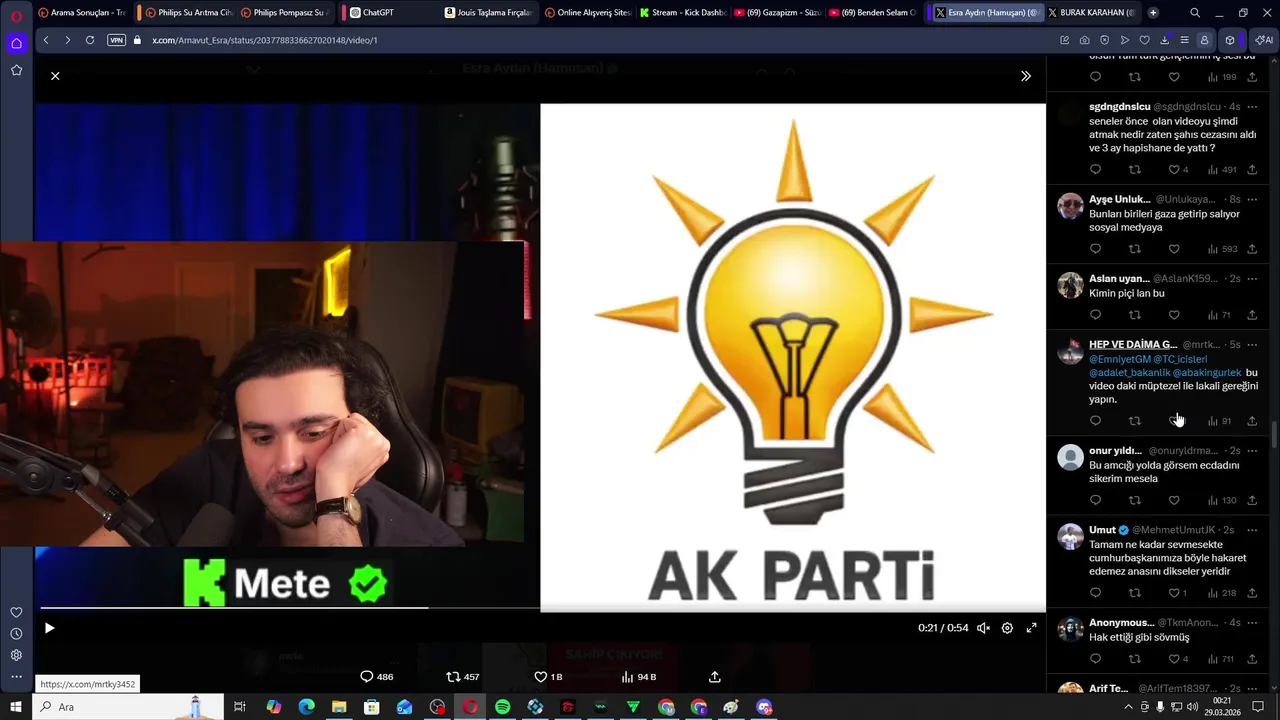Go back to previous page
Screen dimensions: 1280x720
[x=46, y=40]
